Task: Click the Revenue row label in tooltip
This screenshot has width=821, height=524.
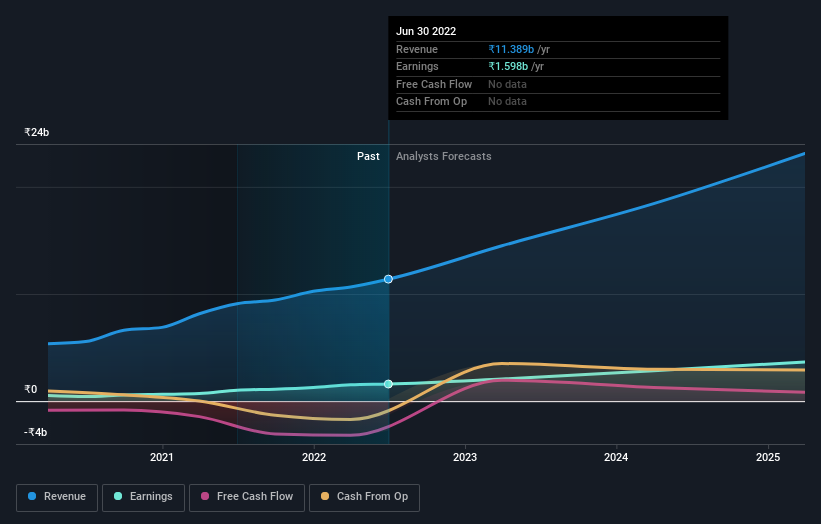Action: coord(417,49)
